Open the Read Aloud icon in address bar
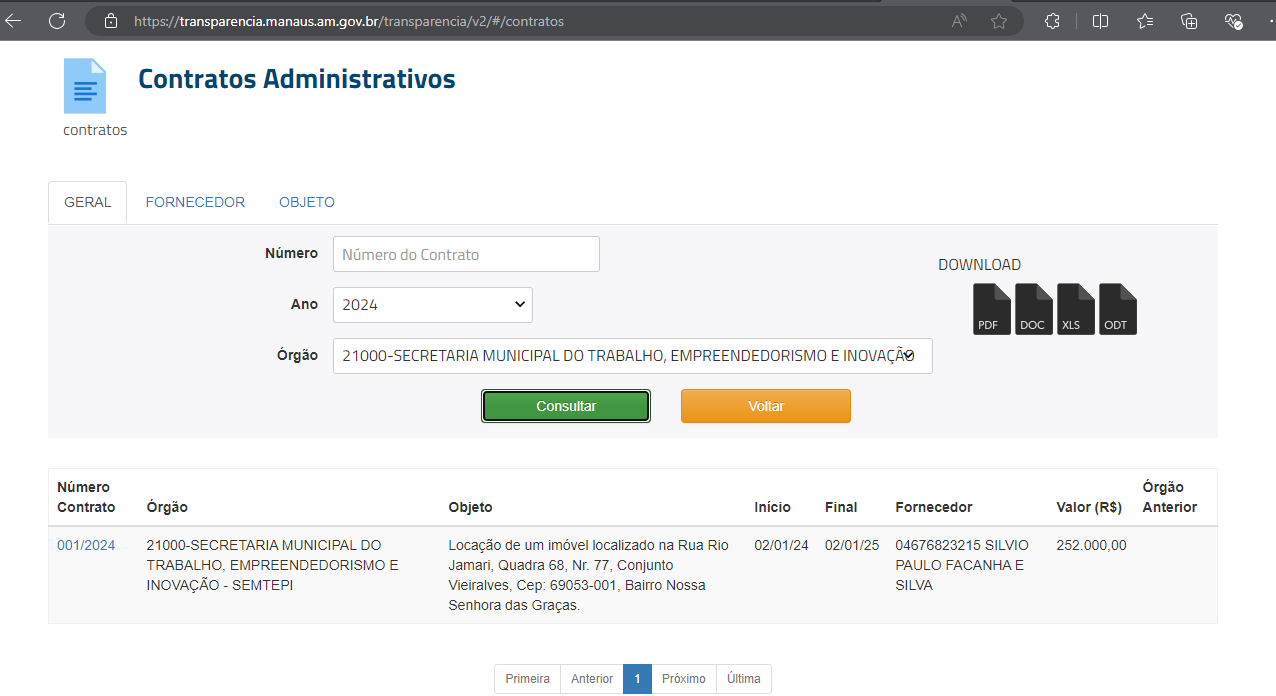 click(959, 21)
